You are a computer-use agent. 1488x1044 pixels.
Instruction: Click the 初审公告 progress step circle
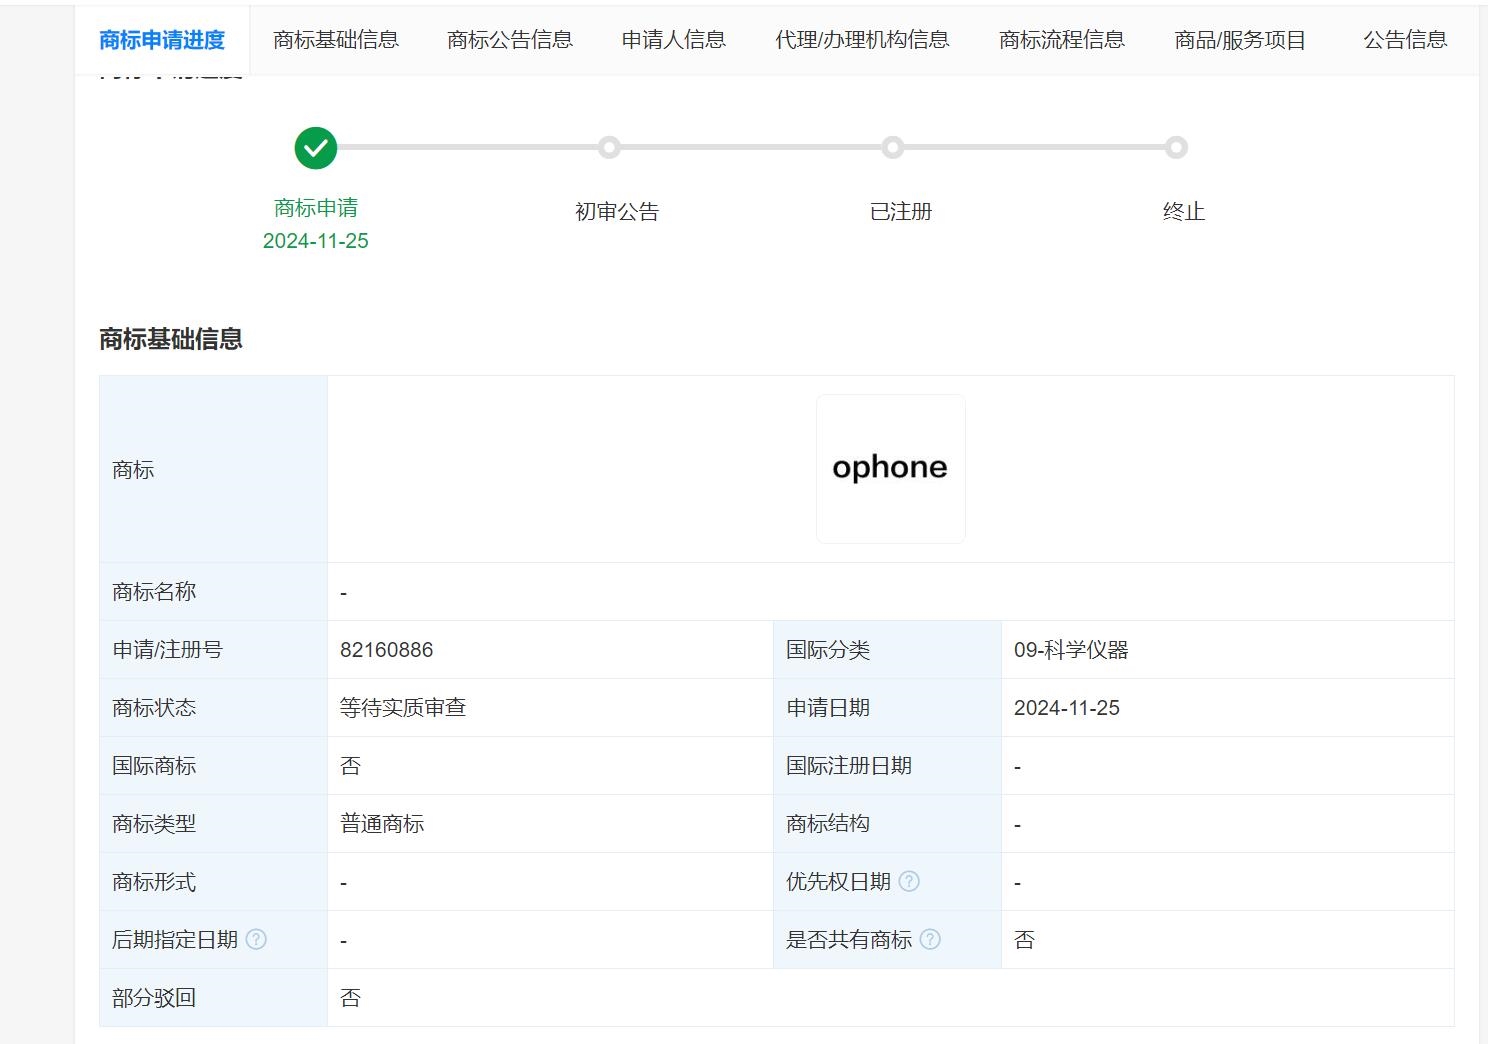coord(609,148)
